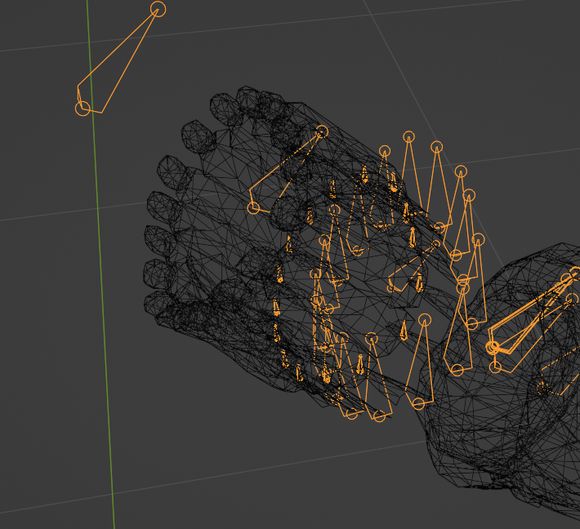Image resolution: width=580 pixels, height=529 pixels.
Task: Click the lowest wireframe fingertip of the hand
Action: [152, 303]
